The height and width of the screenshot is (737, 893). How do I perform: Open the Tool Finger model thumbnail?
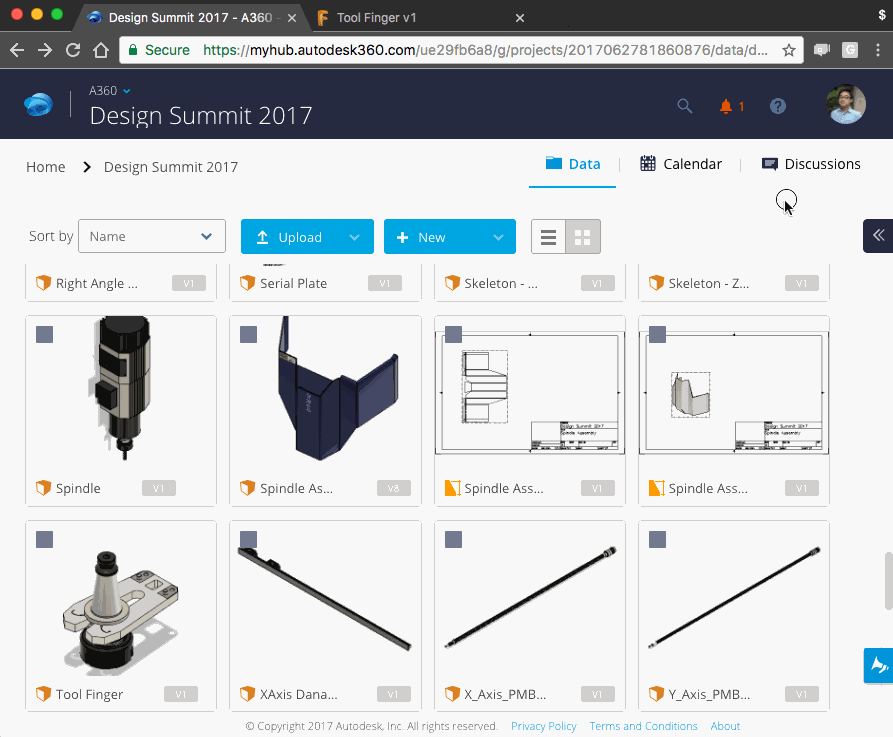coord(121,612)
